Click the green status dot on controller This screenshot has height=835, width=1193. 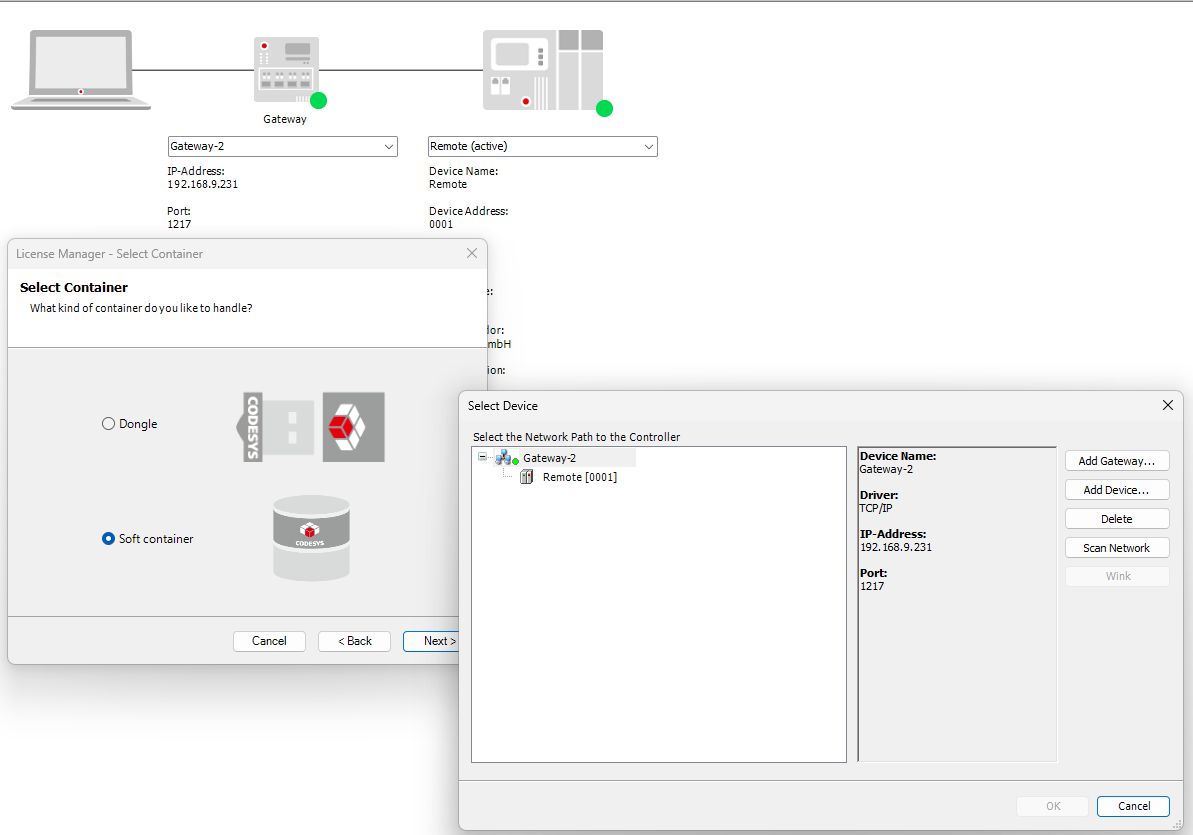coord(604,108)
